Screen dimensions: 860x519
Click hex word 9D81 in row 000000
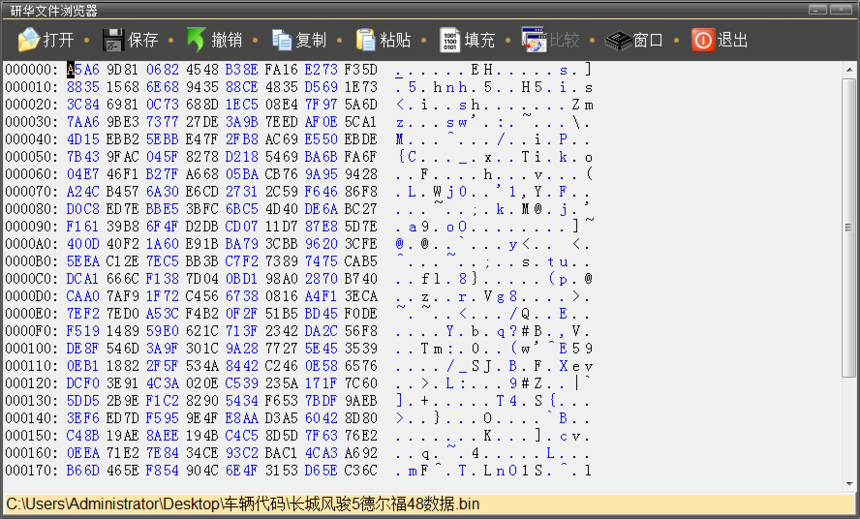123,70
